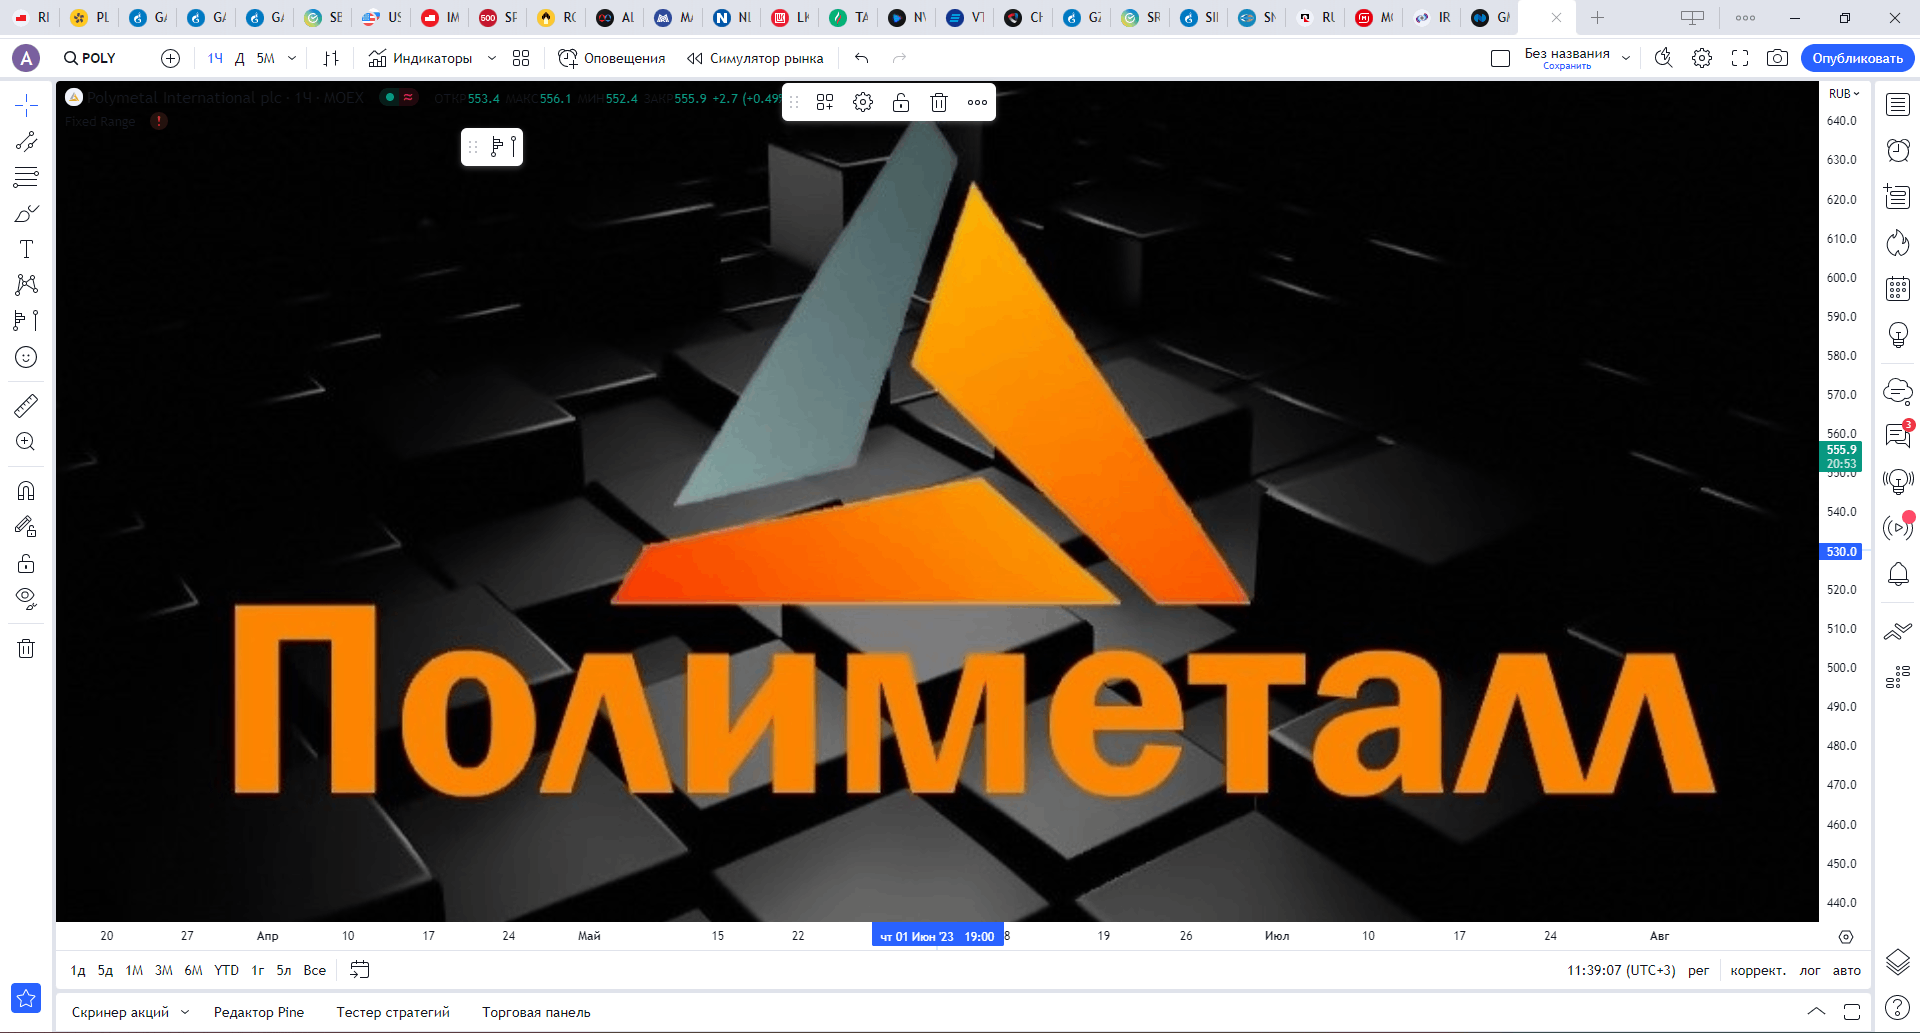1920x1033 pixels.
Task: Change the chart bar style
Action: (331, 58)
